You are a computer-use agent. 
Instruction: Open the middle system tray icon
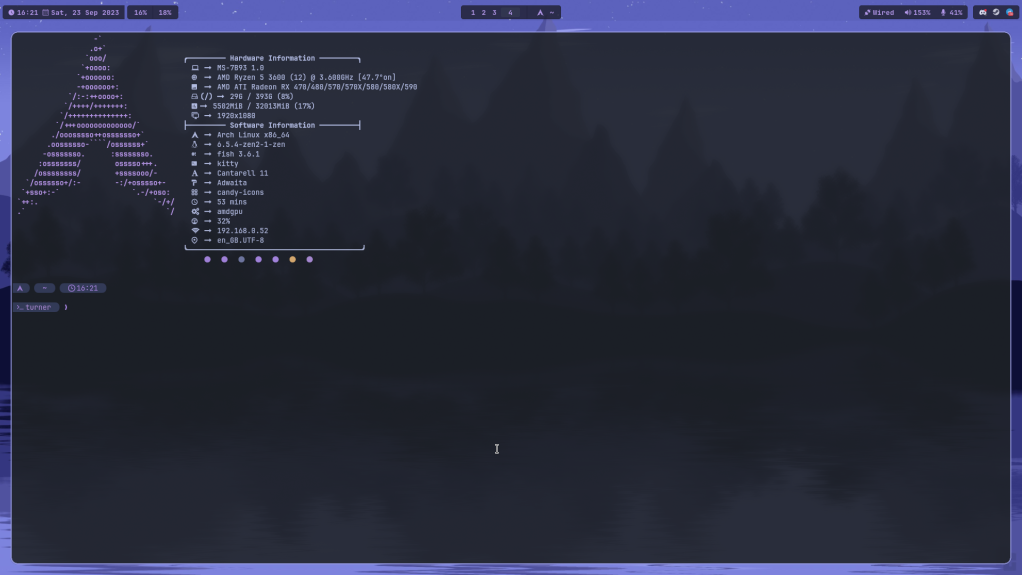coord(996,12)
